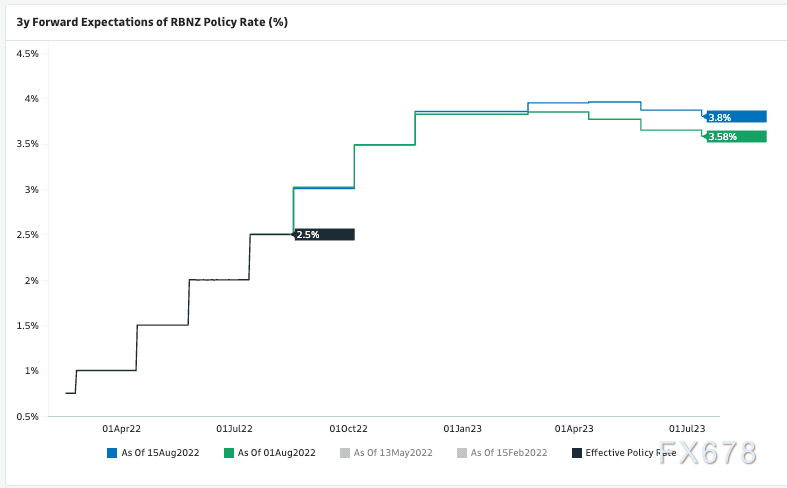Select the blue 3.8% end value tag
The height and width of the screenshot is (488, 787).
pos(735,117)
